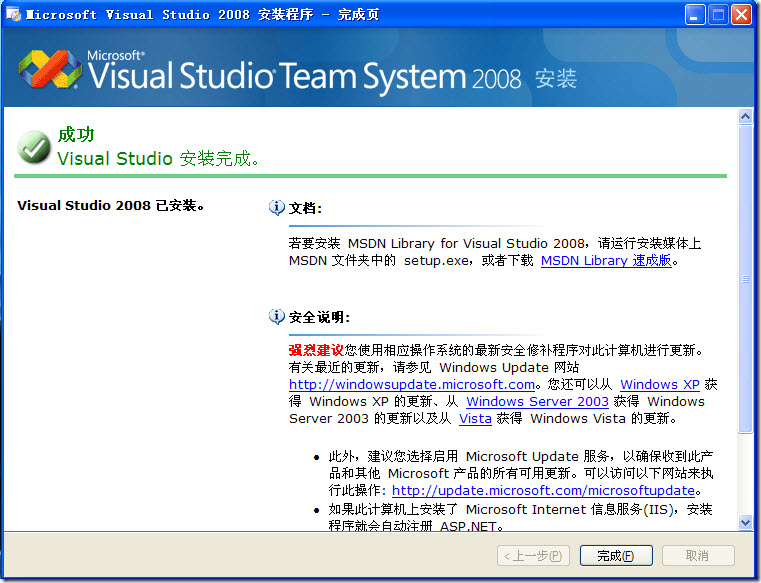
Task: Click the Visual Studio logo in banner
Action: pyautogui.click(x=50, y=69)
